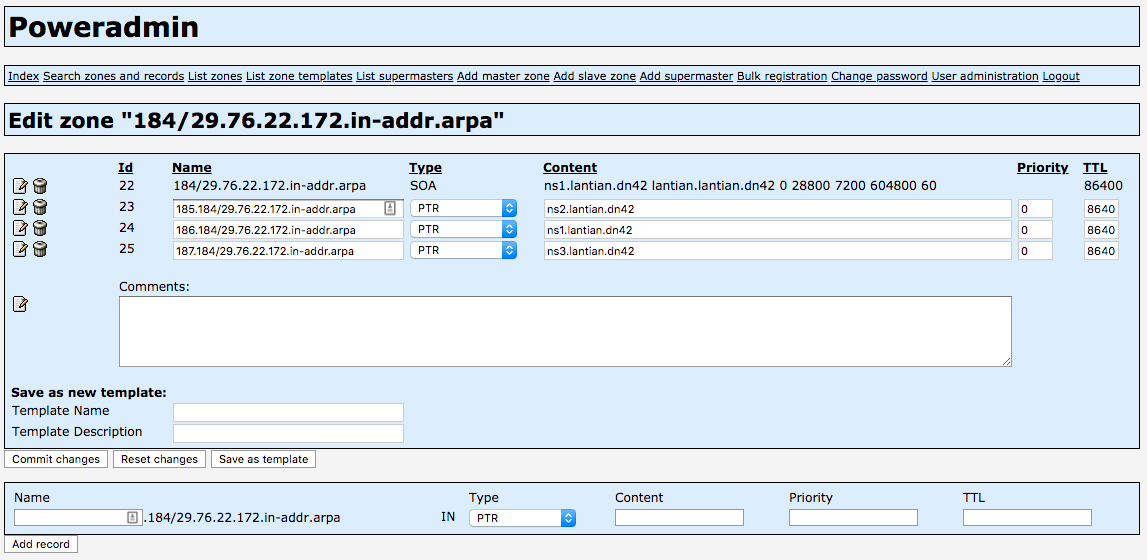Image resolution: width=1147 pixels, height=560 pixels.
Task: Delete record 23 using trash icon
Action: point(40,208)
